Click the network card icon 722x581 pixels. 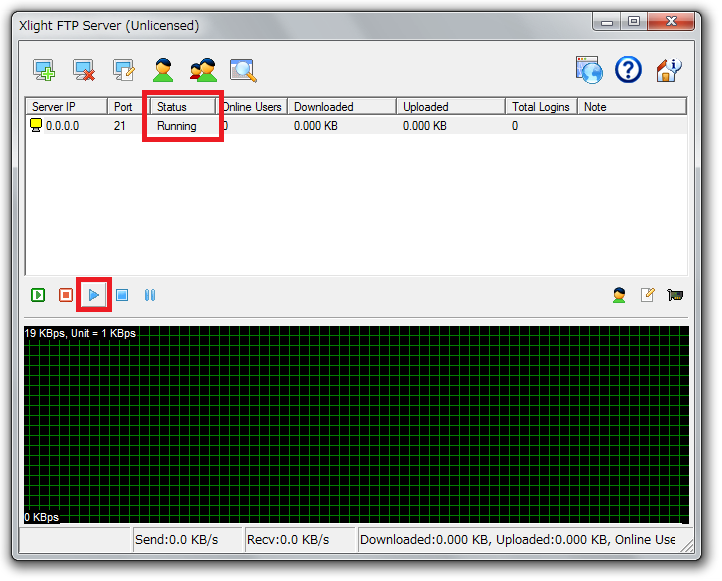[x=675, y=295]
